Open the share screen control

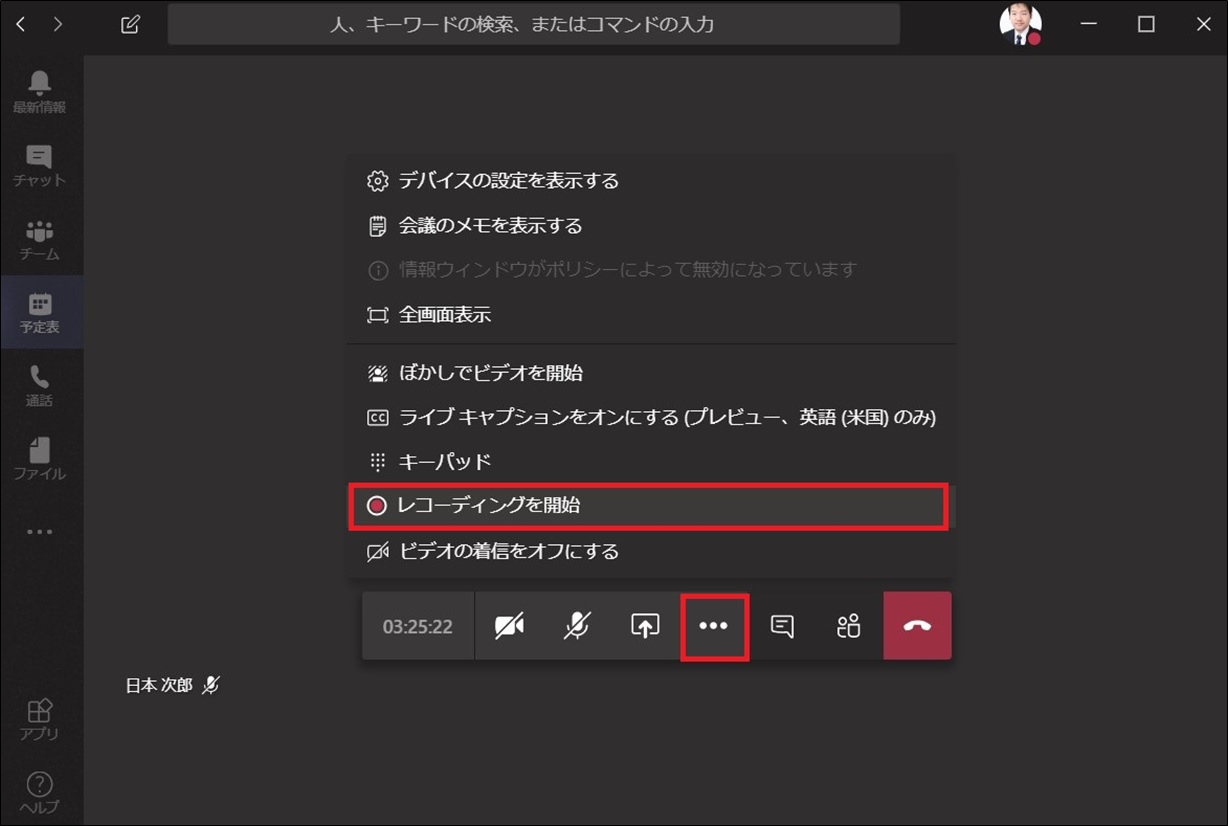[645, 625]
